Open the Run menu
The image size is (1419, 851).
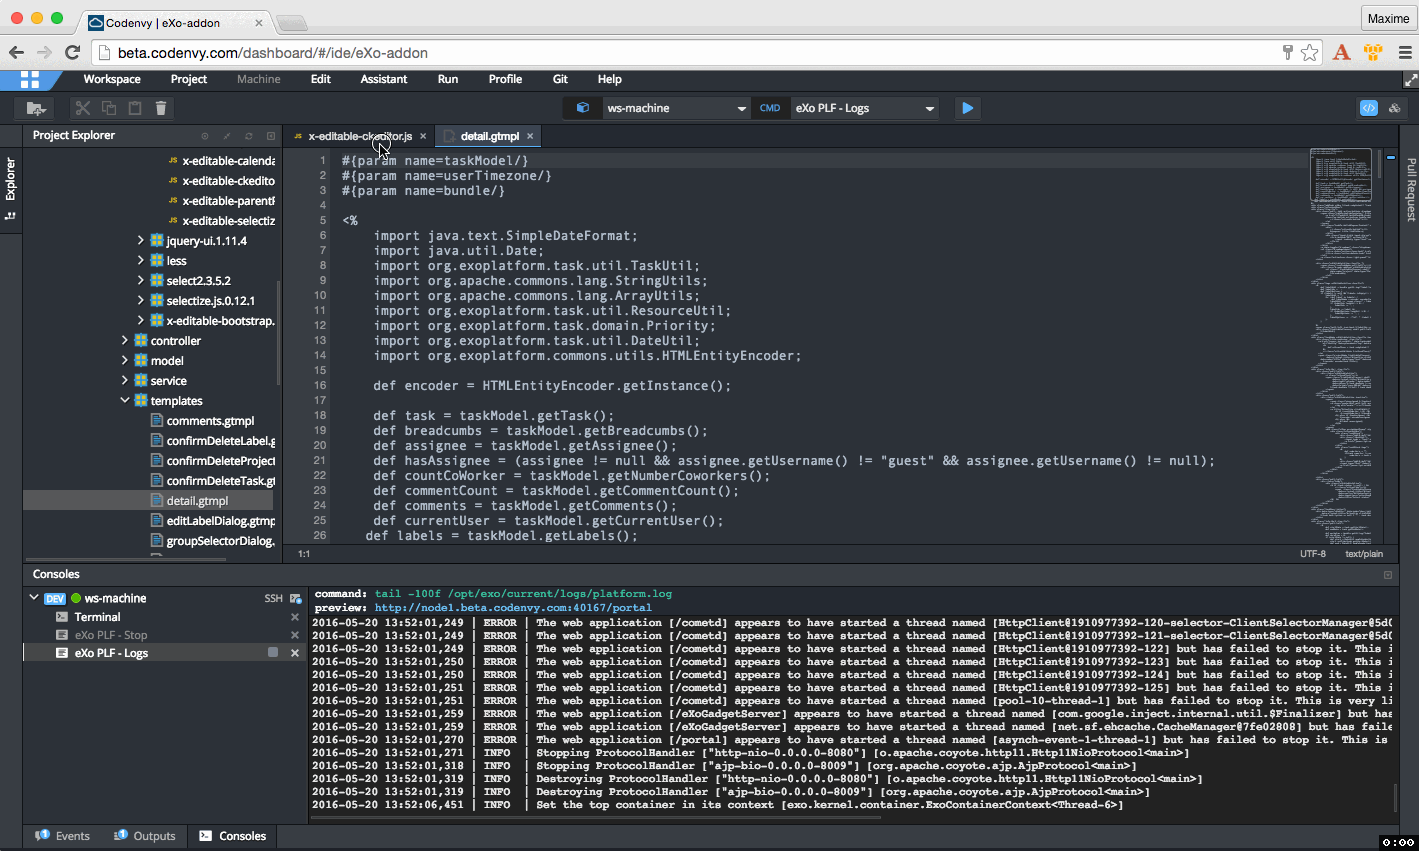(448, 79)
